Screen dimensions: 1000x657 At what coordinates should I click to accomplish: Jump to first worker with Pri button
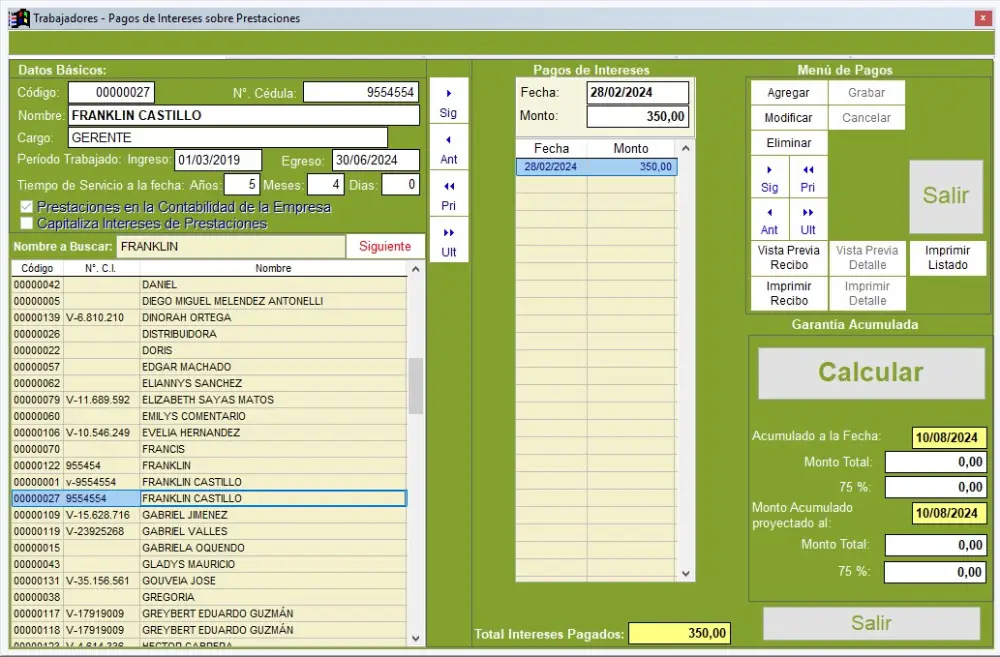point(448,195)
